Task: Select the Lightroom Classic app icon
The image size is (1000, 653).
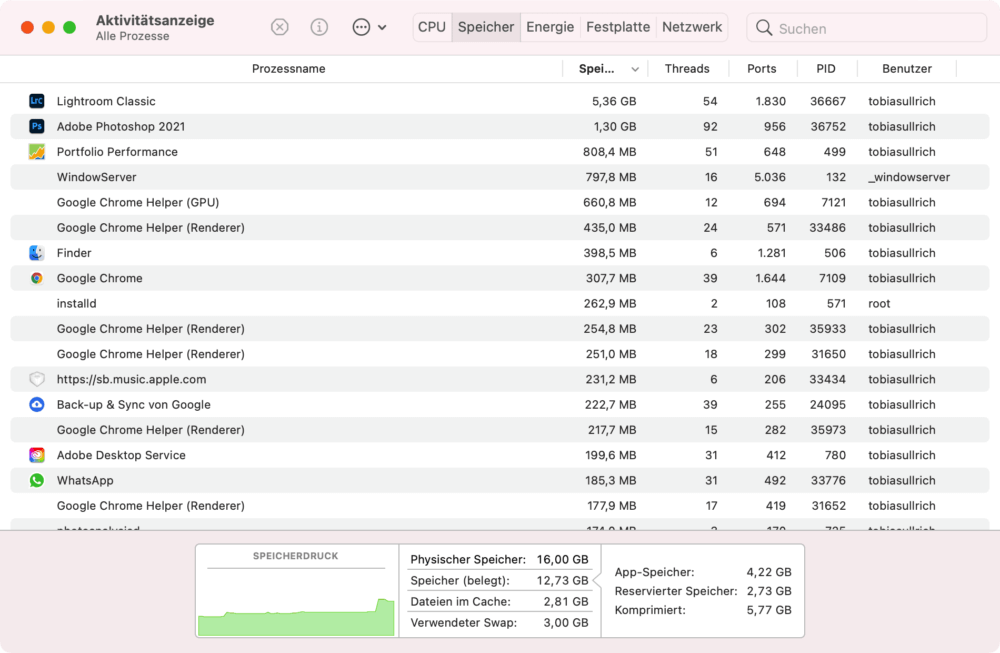Action: click(37, 101)
